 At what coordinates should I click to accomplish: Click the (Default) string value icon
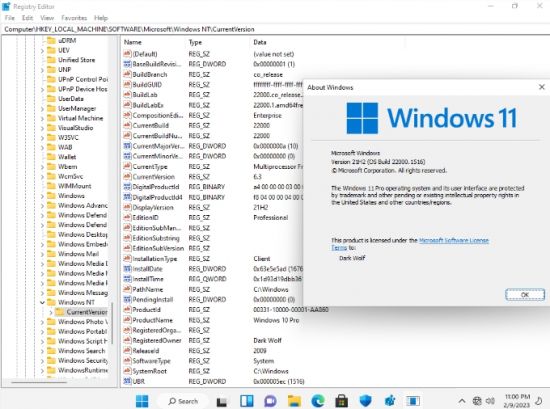127,54
